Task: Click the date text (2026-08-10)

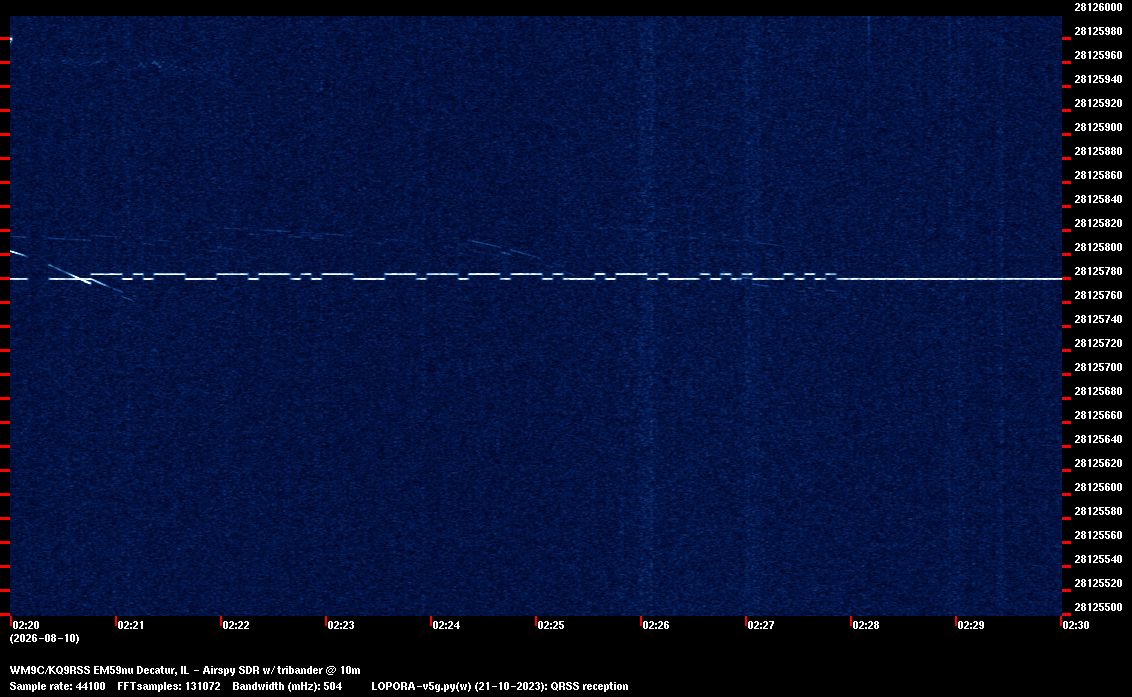Action: point(45,638)
